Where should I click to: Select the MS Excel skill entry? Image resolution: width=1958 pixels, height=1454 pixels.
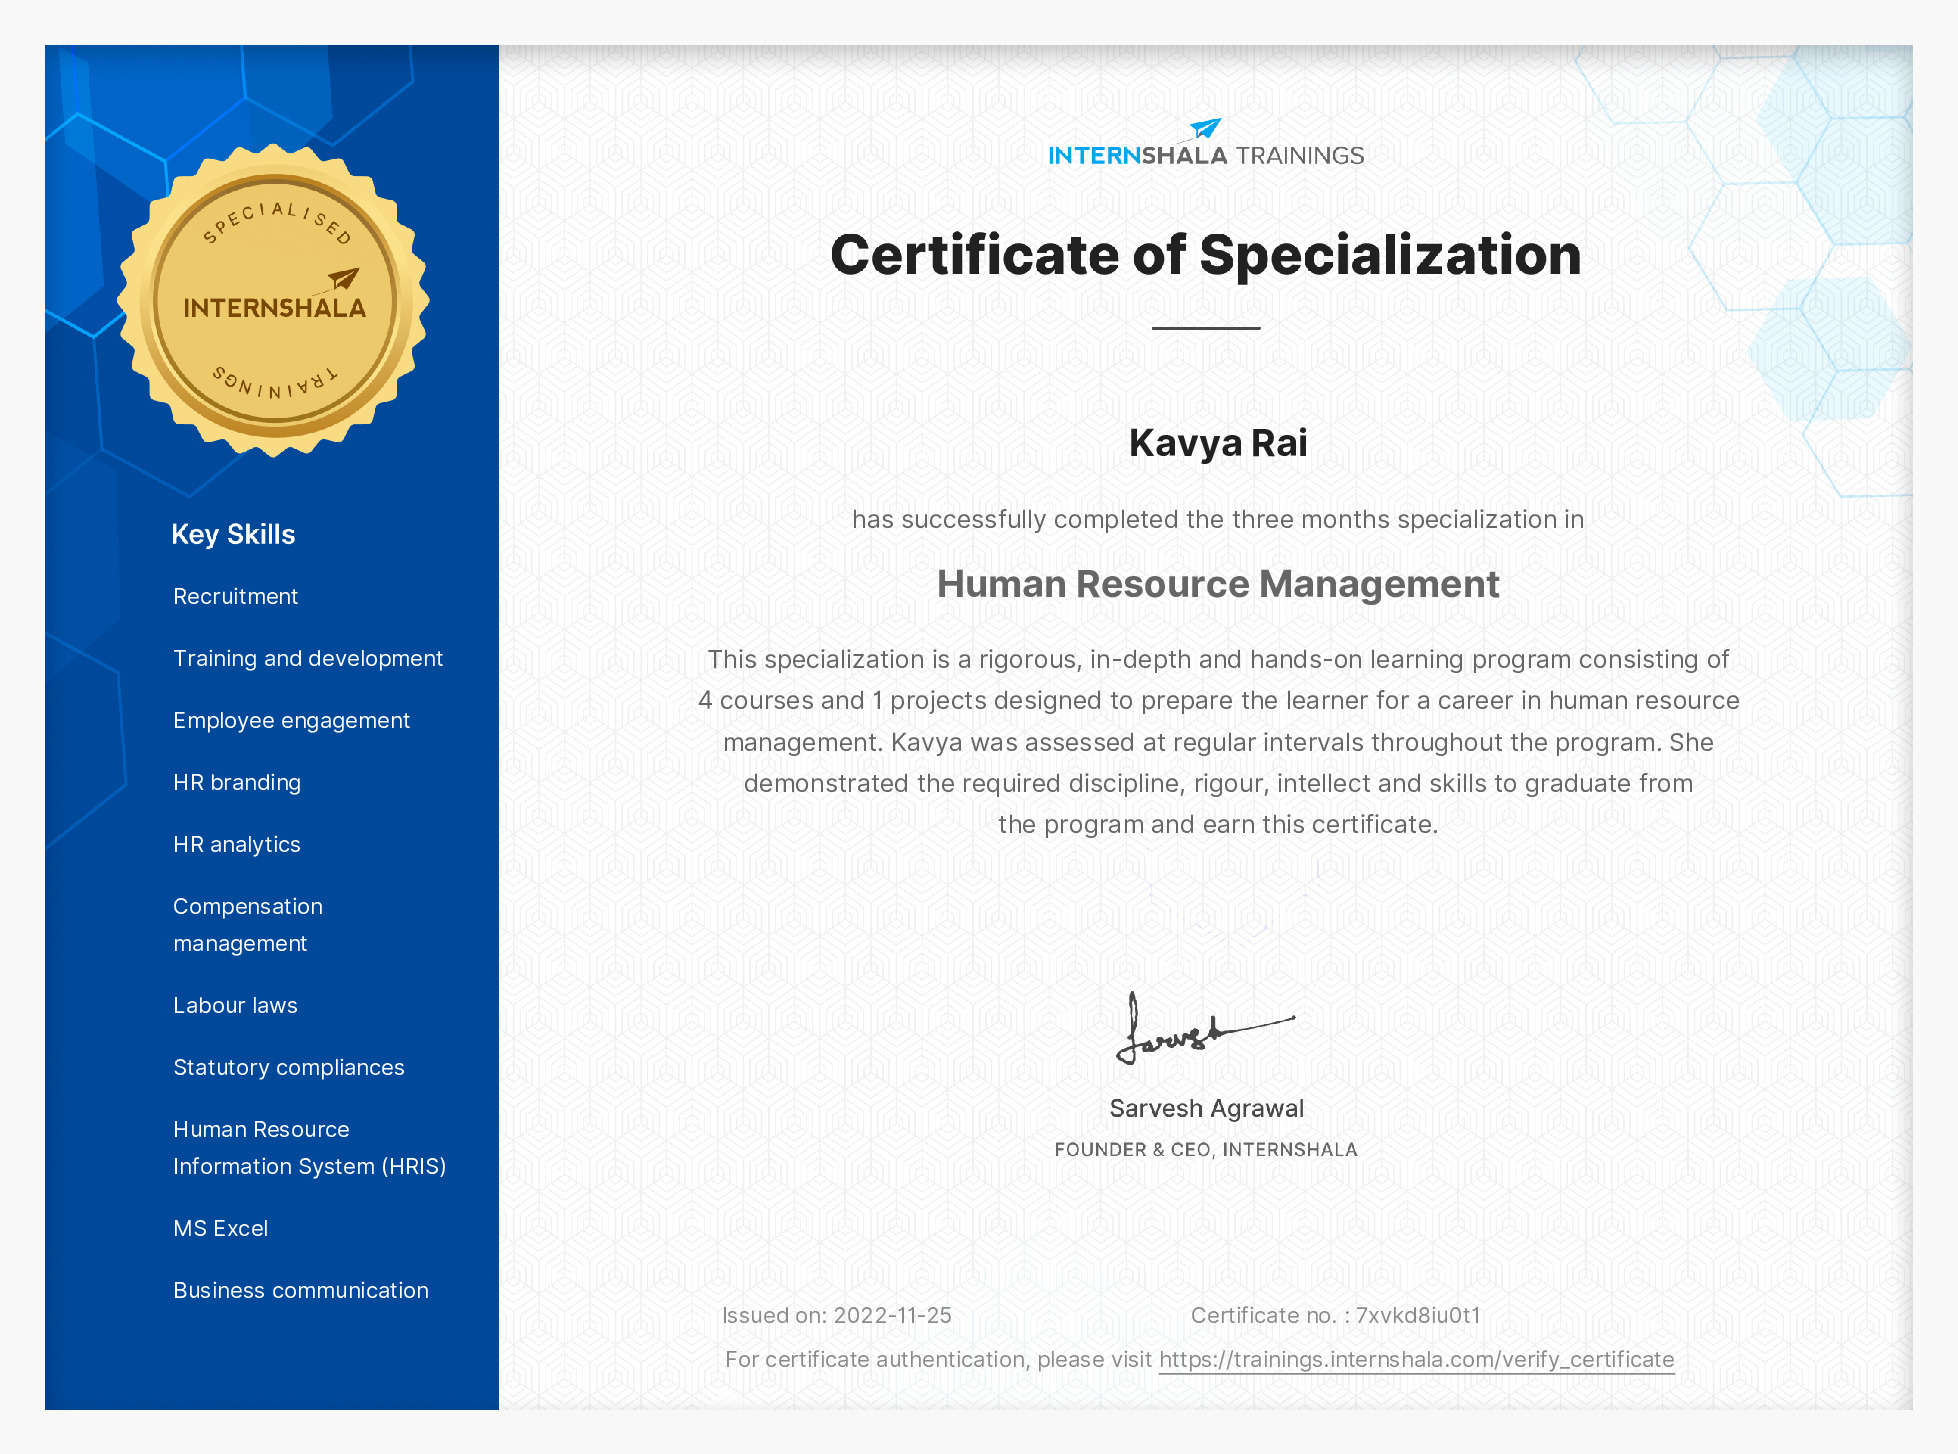coord(221,1228)
